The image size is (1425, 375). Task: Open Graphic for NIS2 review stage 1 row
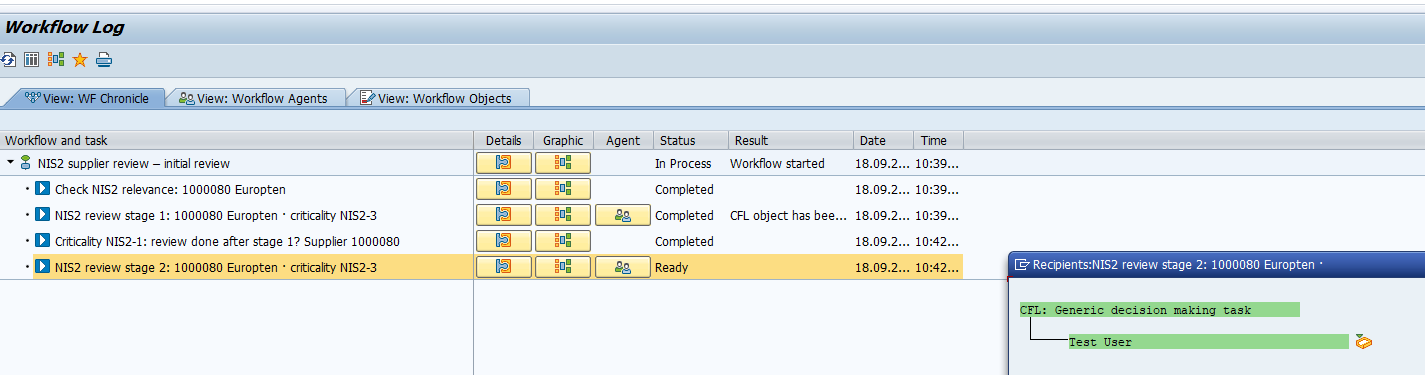coord(563,215)
